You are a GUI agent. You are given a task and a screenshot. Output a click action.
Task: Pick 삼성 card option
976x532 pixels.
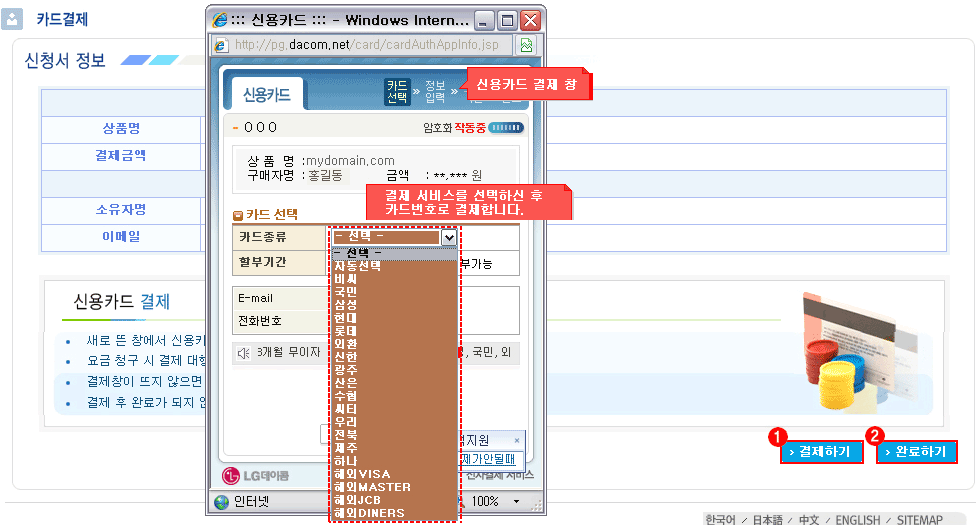pyautogui.click(x=345, y=305)
